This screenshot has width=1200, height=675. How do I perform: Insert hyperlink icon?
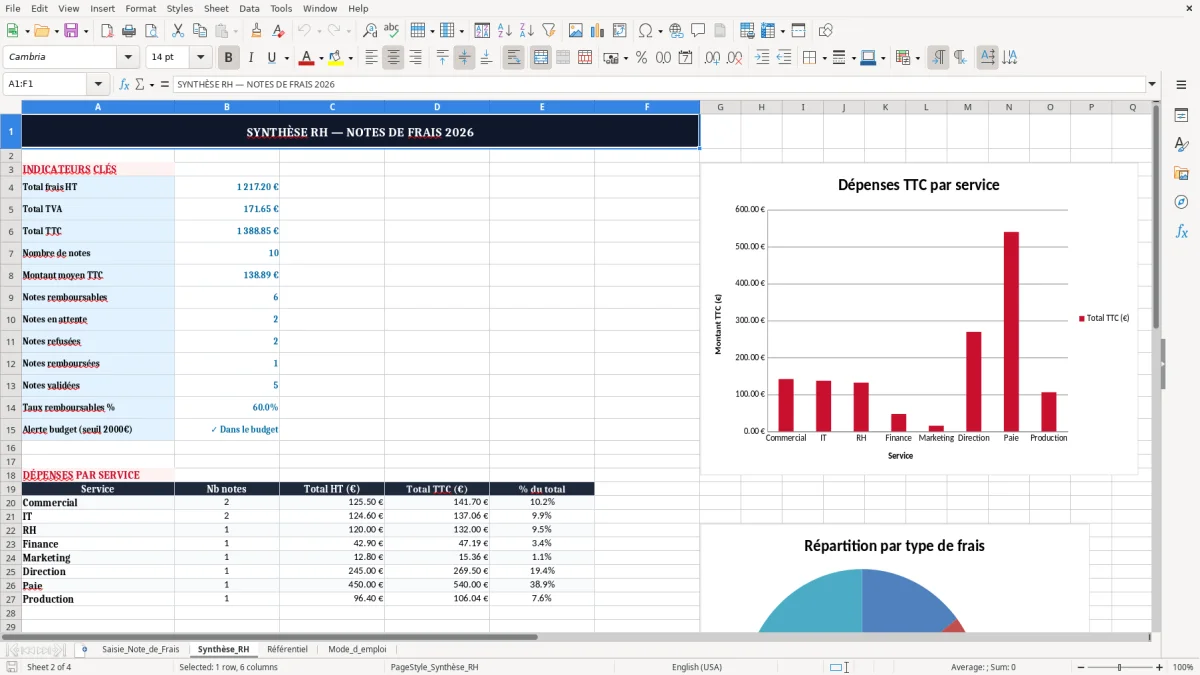click(676, 31)
